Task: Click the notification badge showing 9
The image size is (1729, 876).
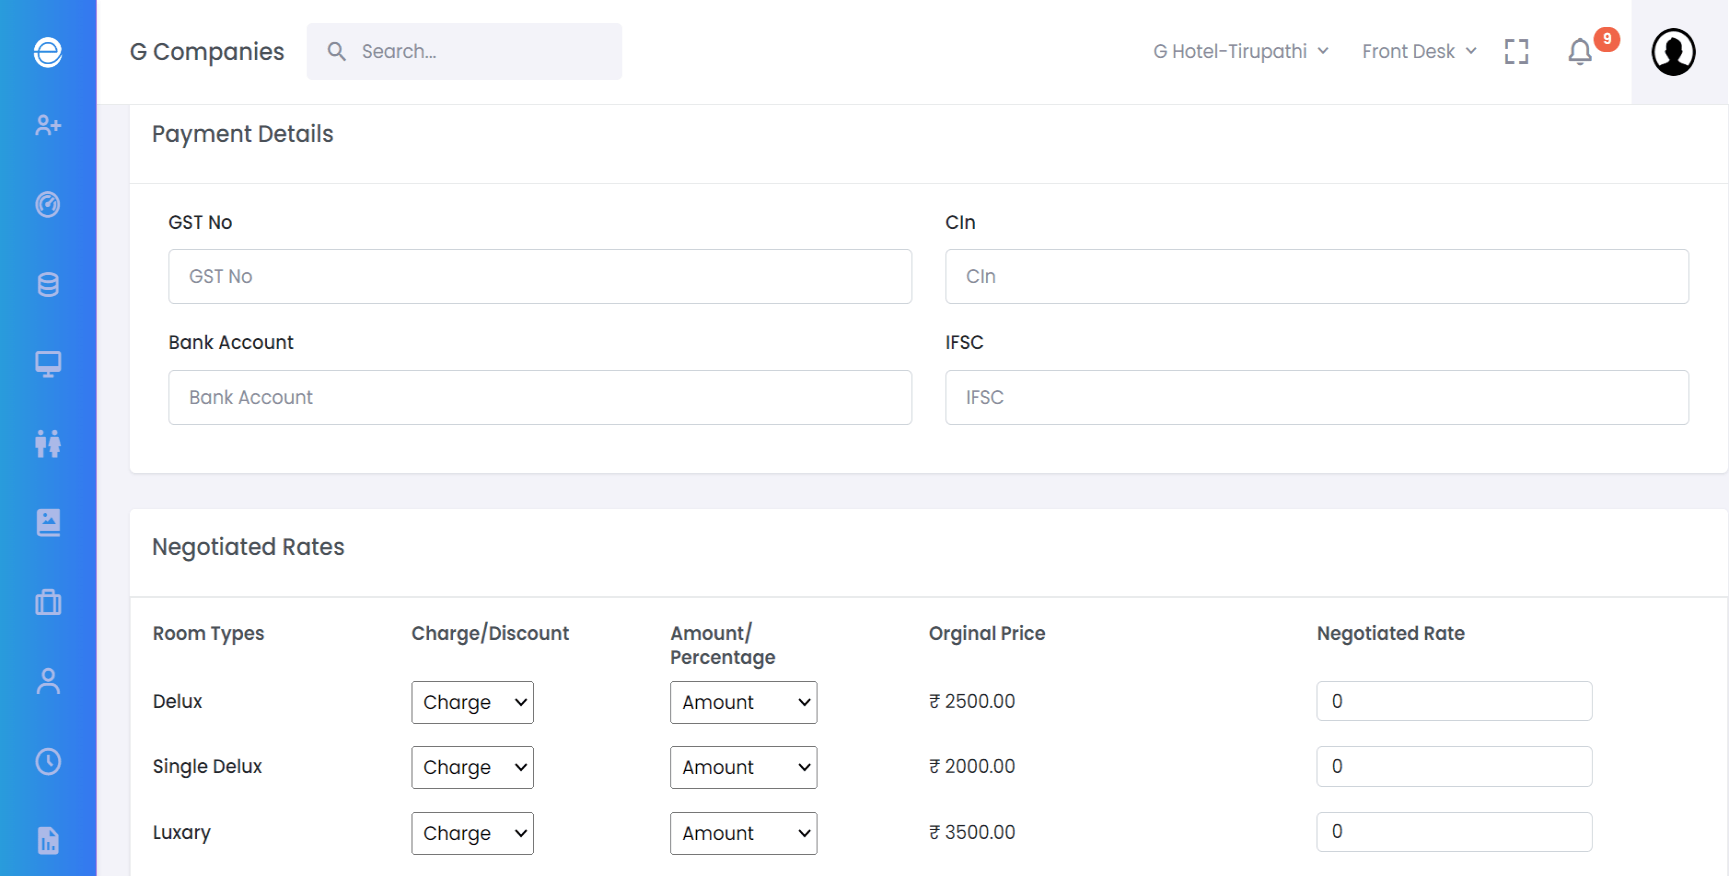Action: click(1607, 39)
